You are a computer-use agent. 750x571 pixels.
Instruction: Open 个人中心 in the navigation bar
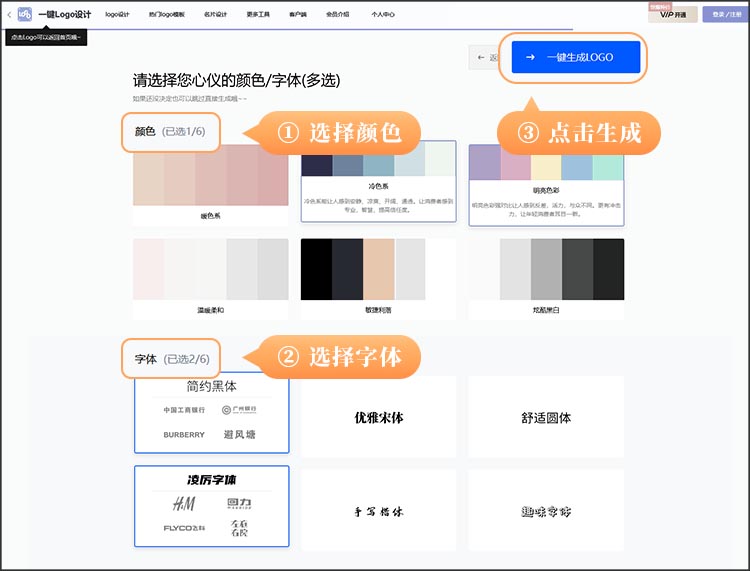383,14
